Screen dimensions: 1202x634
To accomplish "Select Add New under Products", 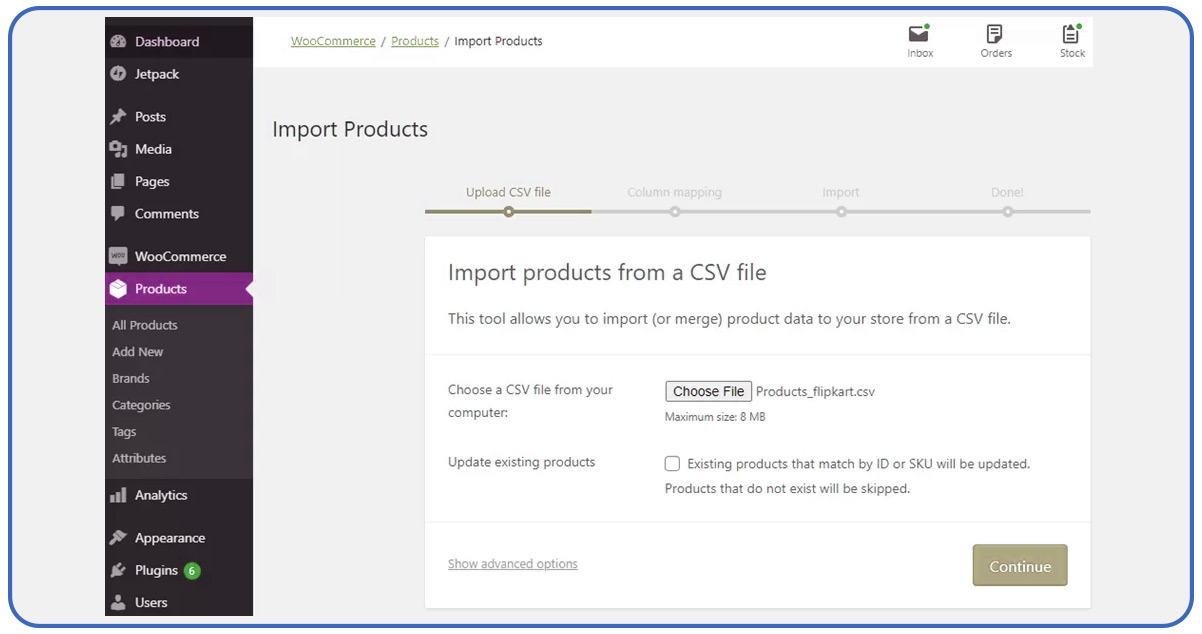I will [138, 352].
